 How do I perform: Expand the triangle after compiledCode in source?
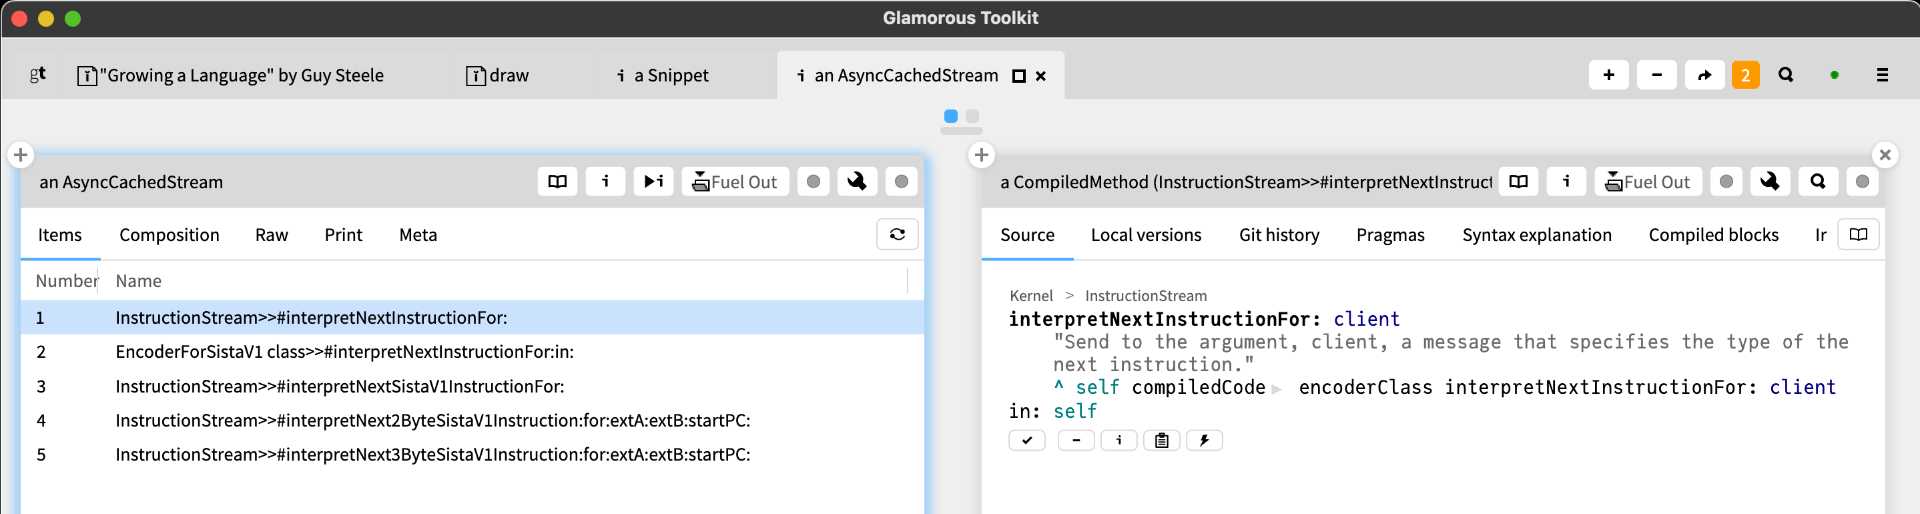pos(1277,389)
